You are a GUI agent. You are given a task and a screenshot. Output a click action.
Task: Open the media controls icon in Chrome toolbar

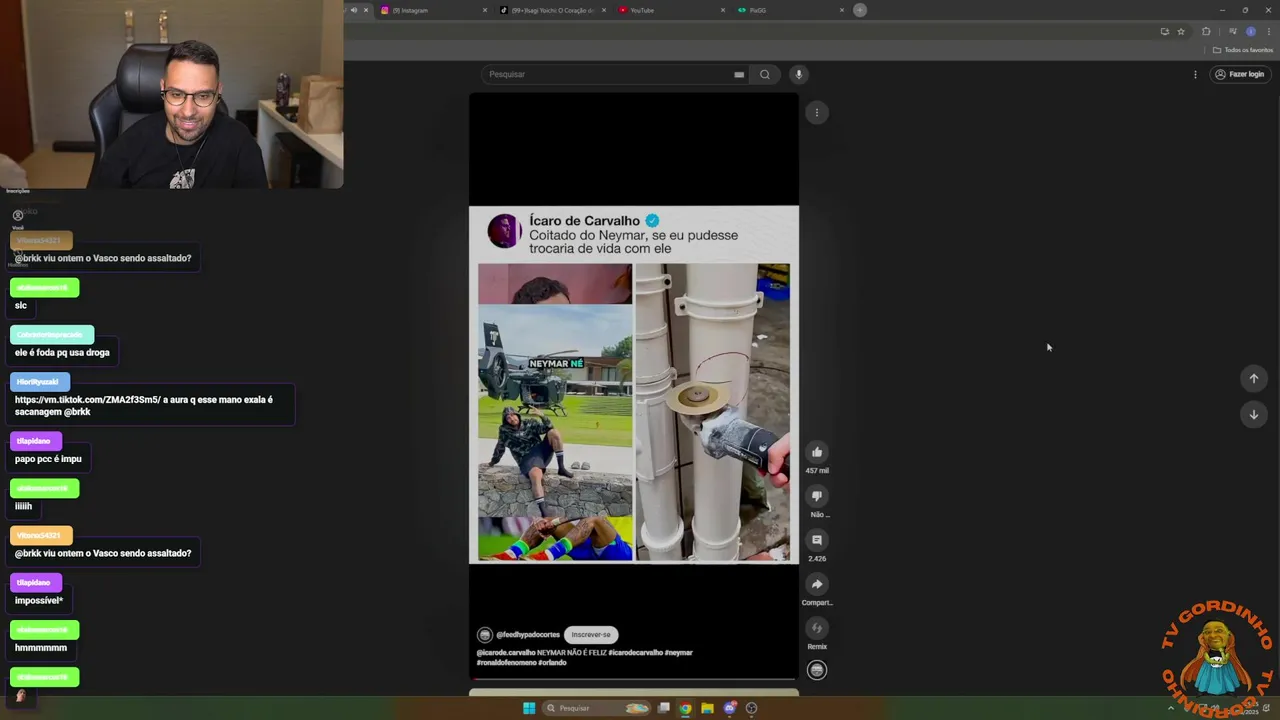tap(1232, 31)
